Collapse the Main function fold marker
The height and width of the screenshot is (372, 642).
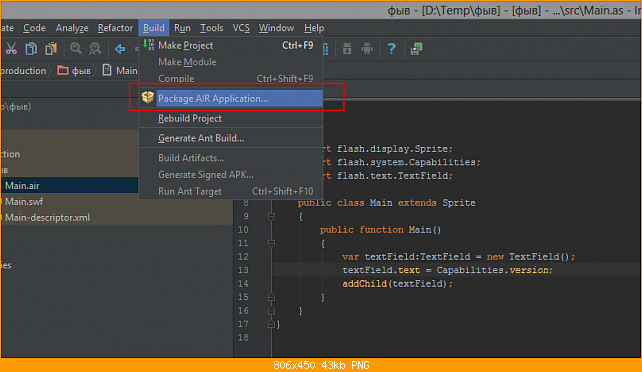pos(271,243)
